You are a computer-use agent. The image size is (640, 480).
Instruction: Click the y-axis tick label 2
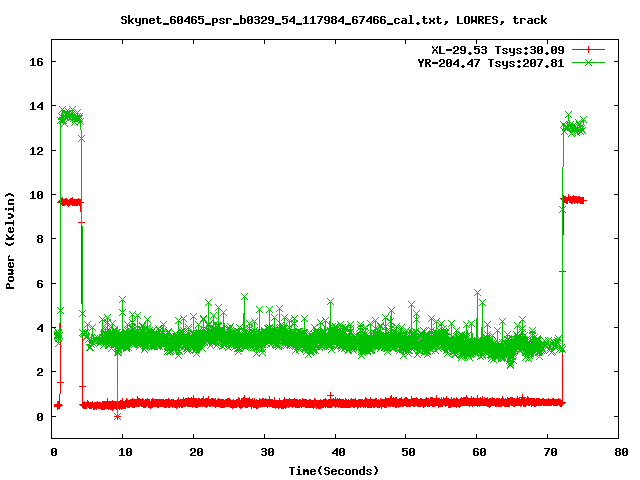coord(40,373)
